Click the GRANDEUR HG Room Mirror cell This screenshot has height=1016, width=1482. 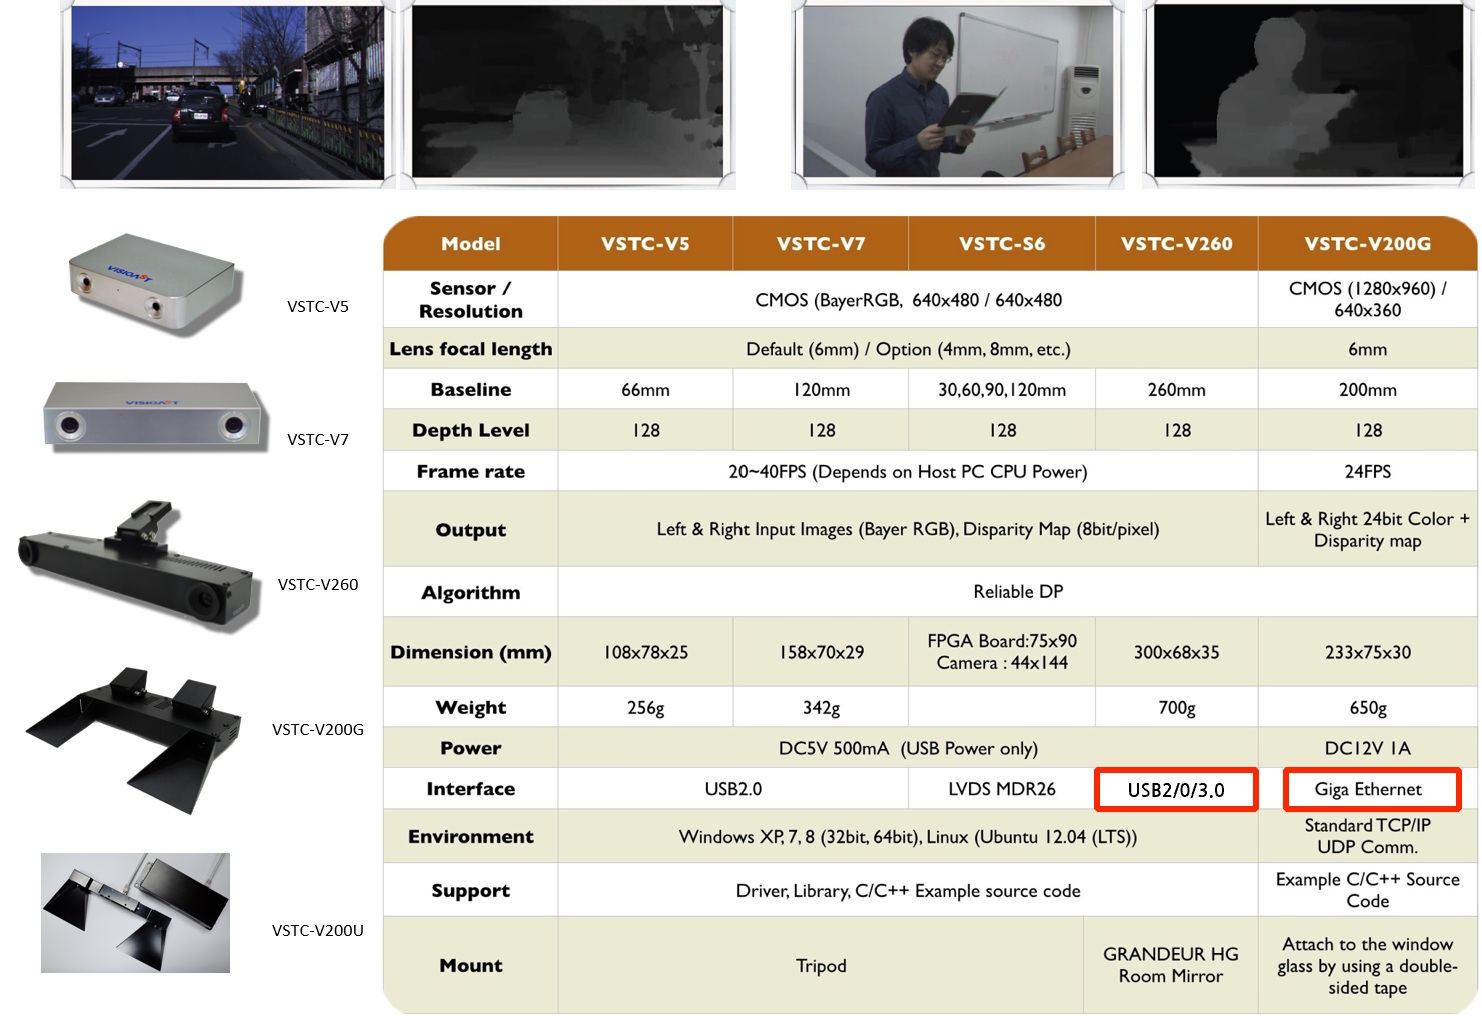[x=1170, y=965]
